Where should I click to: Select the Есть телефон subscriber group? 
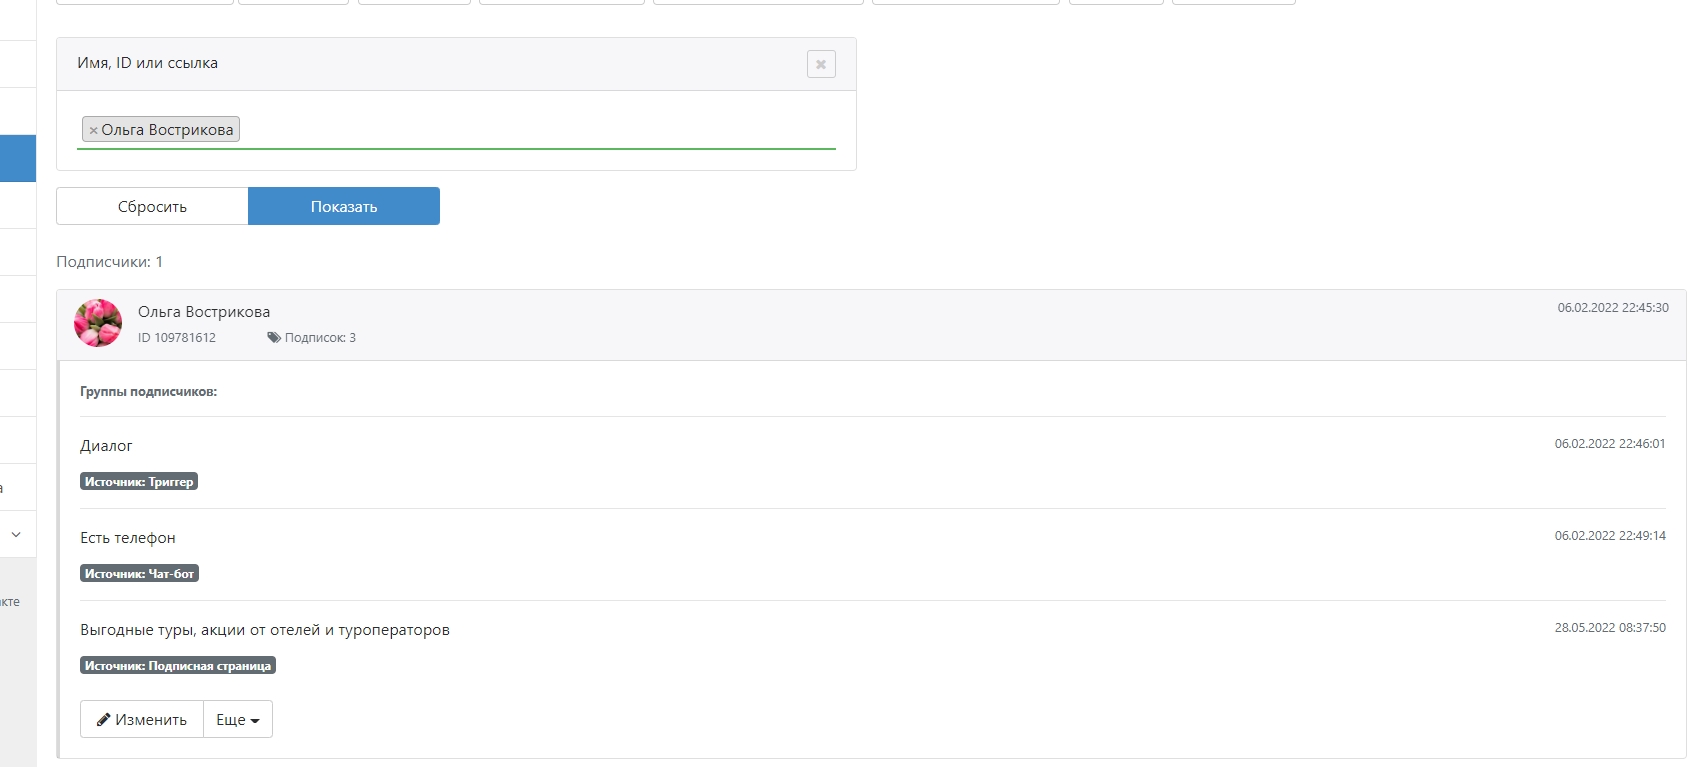coord(128,538)
